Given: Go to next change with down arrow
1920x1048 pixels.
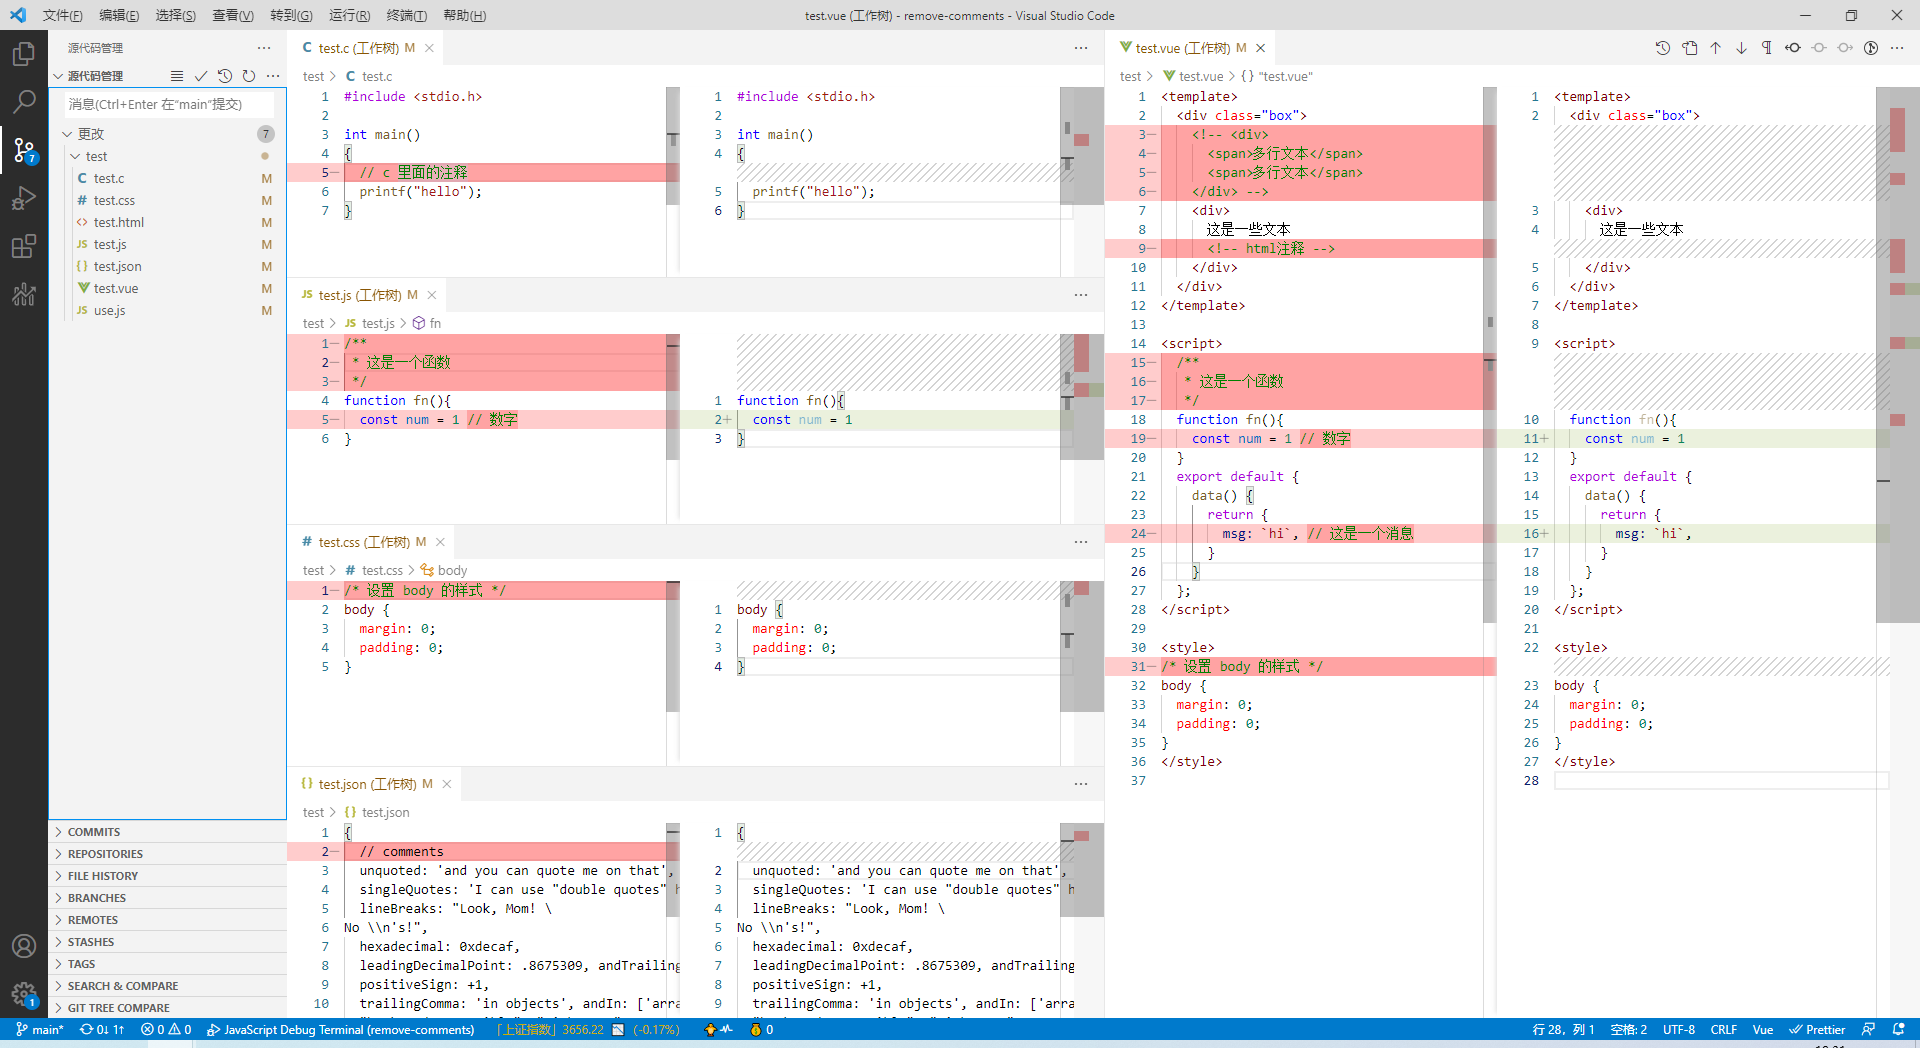Looking at the screenshot, I should [x=1741, y=48].
